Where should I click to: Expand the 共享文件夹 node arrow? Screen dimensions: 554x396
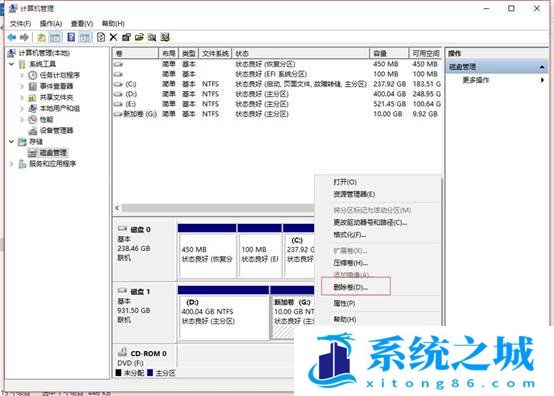point(22,97)
